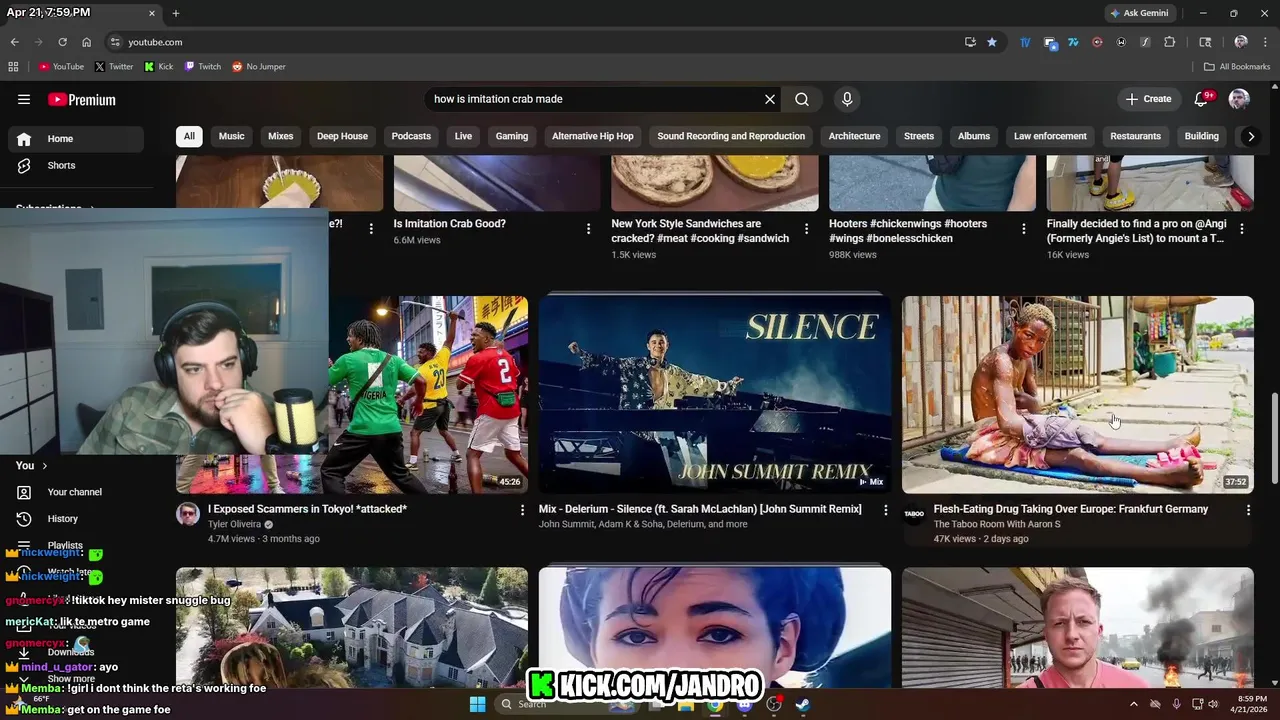Show more chips with right arrow
The height and width of the screenshot is (720, 1280).
(1250, 136)
